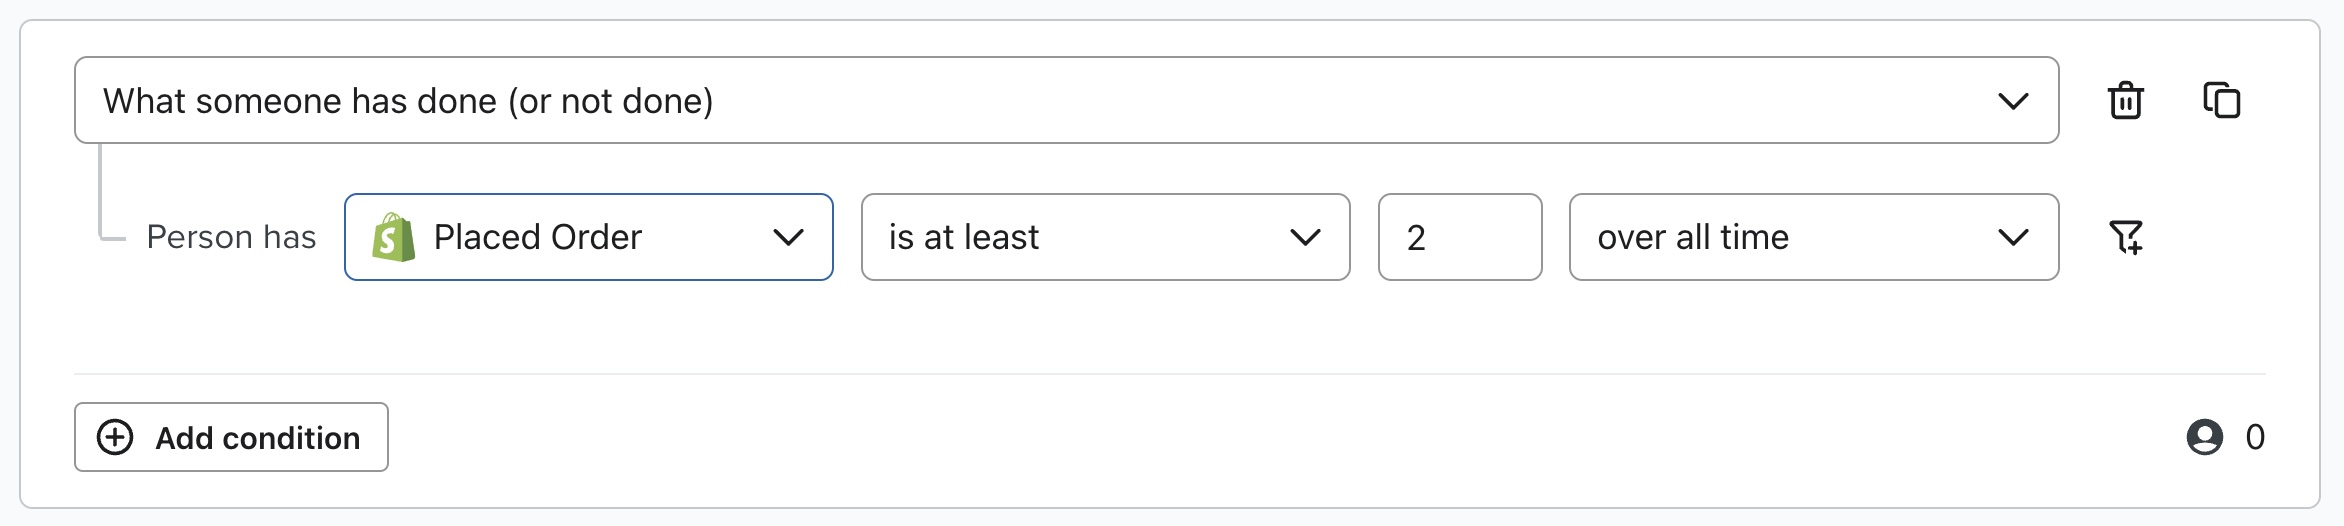This screenshot has height=526, width=2344.
Task: Click the 0 profile count number
Action: 2255,437
